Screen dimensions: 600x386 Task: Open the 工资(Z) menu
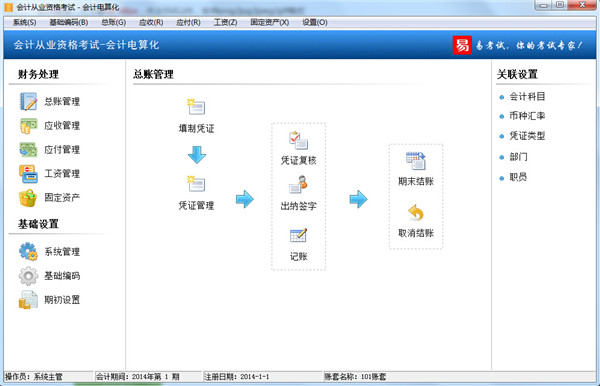(225, 23)
